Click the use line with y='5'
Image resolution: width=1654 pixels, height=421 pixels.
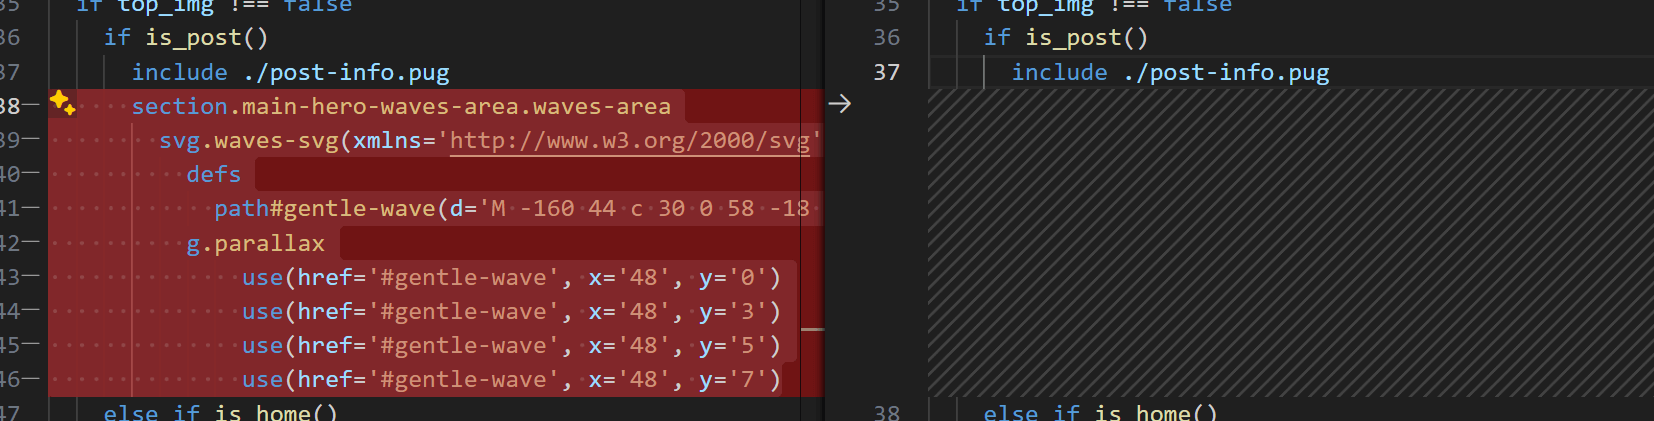[x=510, y=346]
